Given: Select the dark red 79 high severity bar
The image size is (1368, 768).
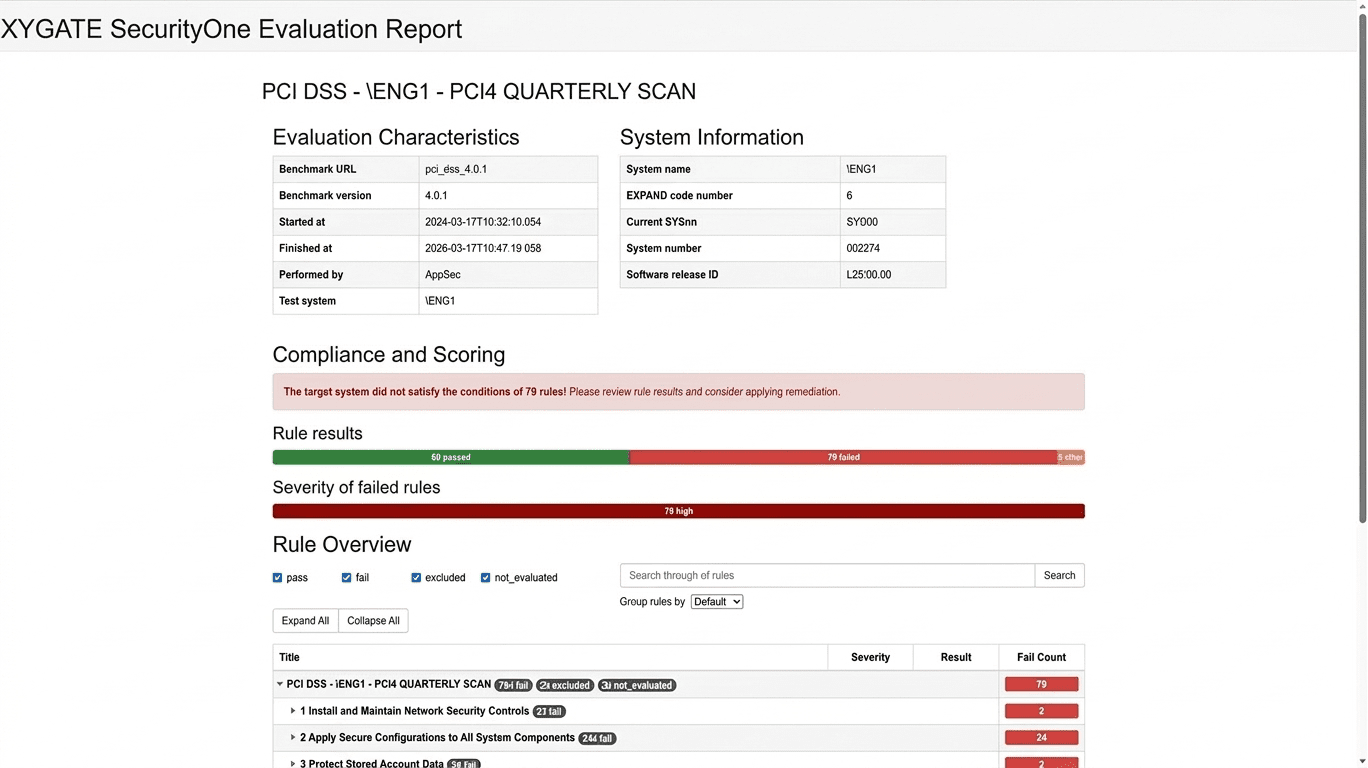Looking at the screenshot, I should click(x=678, y=511).
